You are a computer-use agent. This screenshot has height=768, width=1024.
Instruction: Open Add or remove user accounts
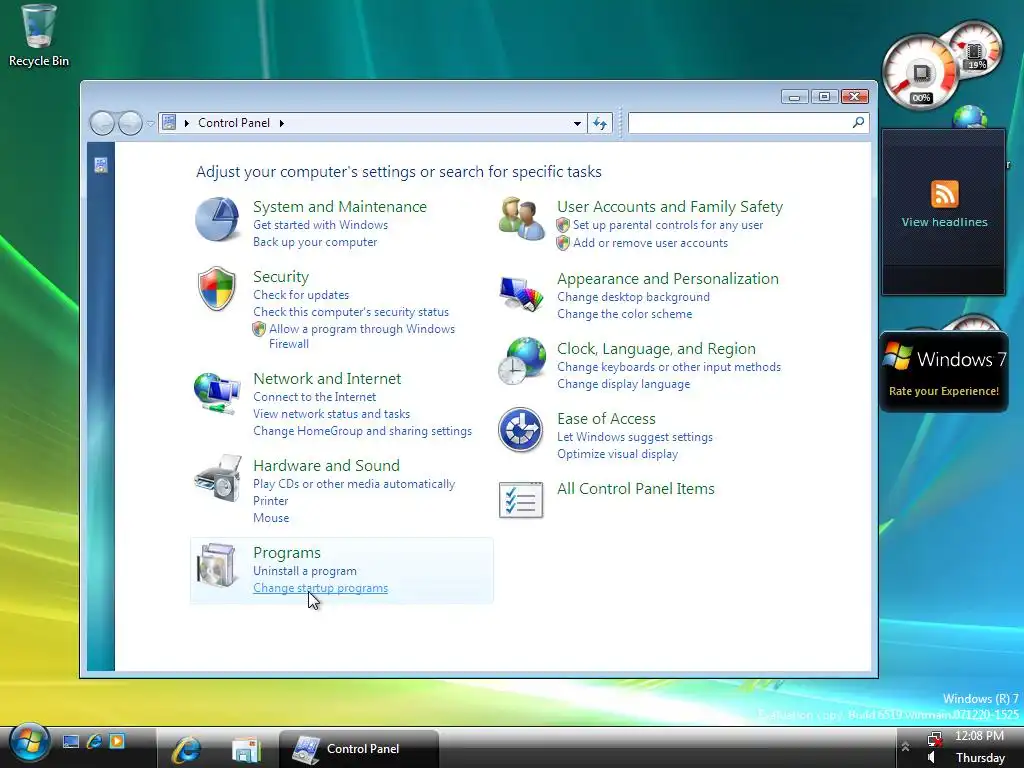click(x=650, y=243)
